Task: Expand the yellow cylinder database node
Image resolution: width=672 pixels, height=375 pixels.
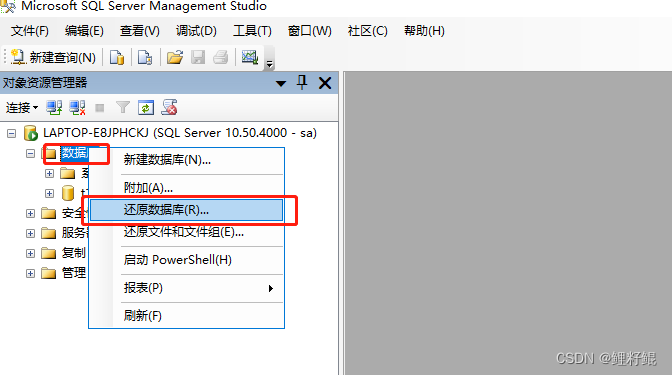Action: (x=49, y=193)
